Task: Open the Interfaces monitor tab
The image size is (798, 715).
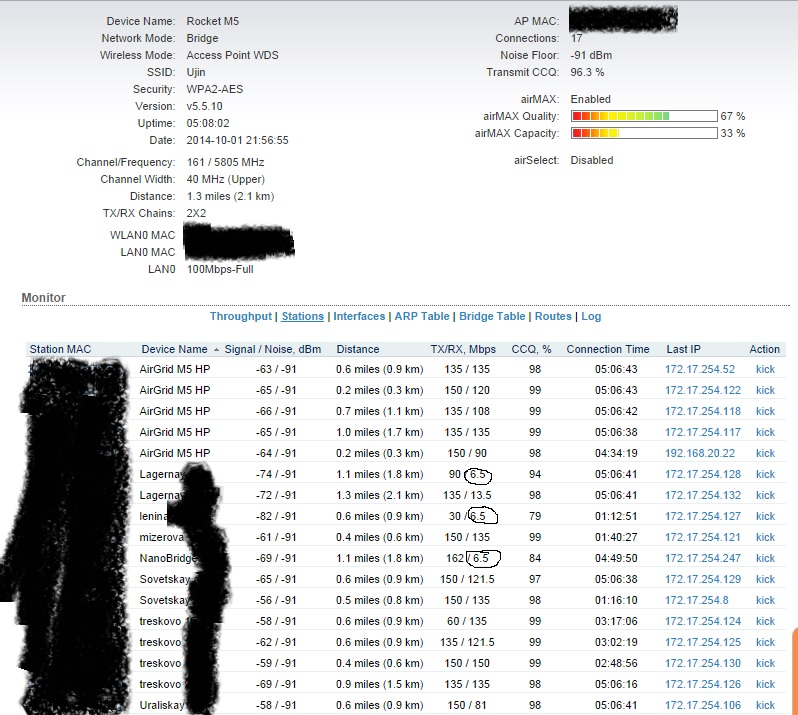Action: (x=359, y=316)
